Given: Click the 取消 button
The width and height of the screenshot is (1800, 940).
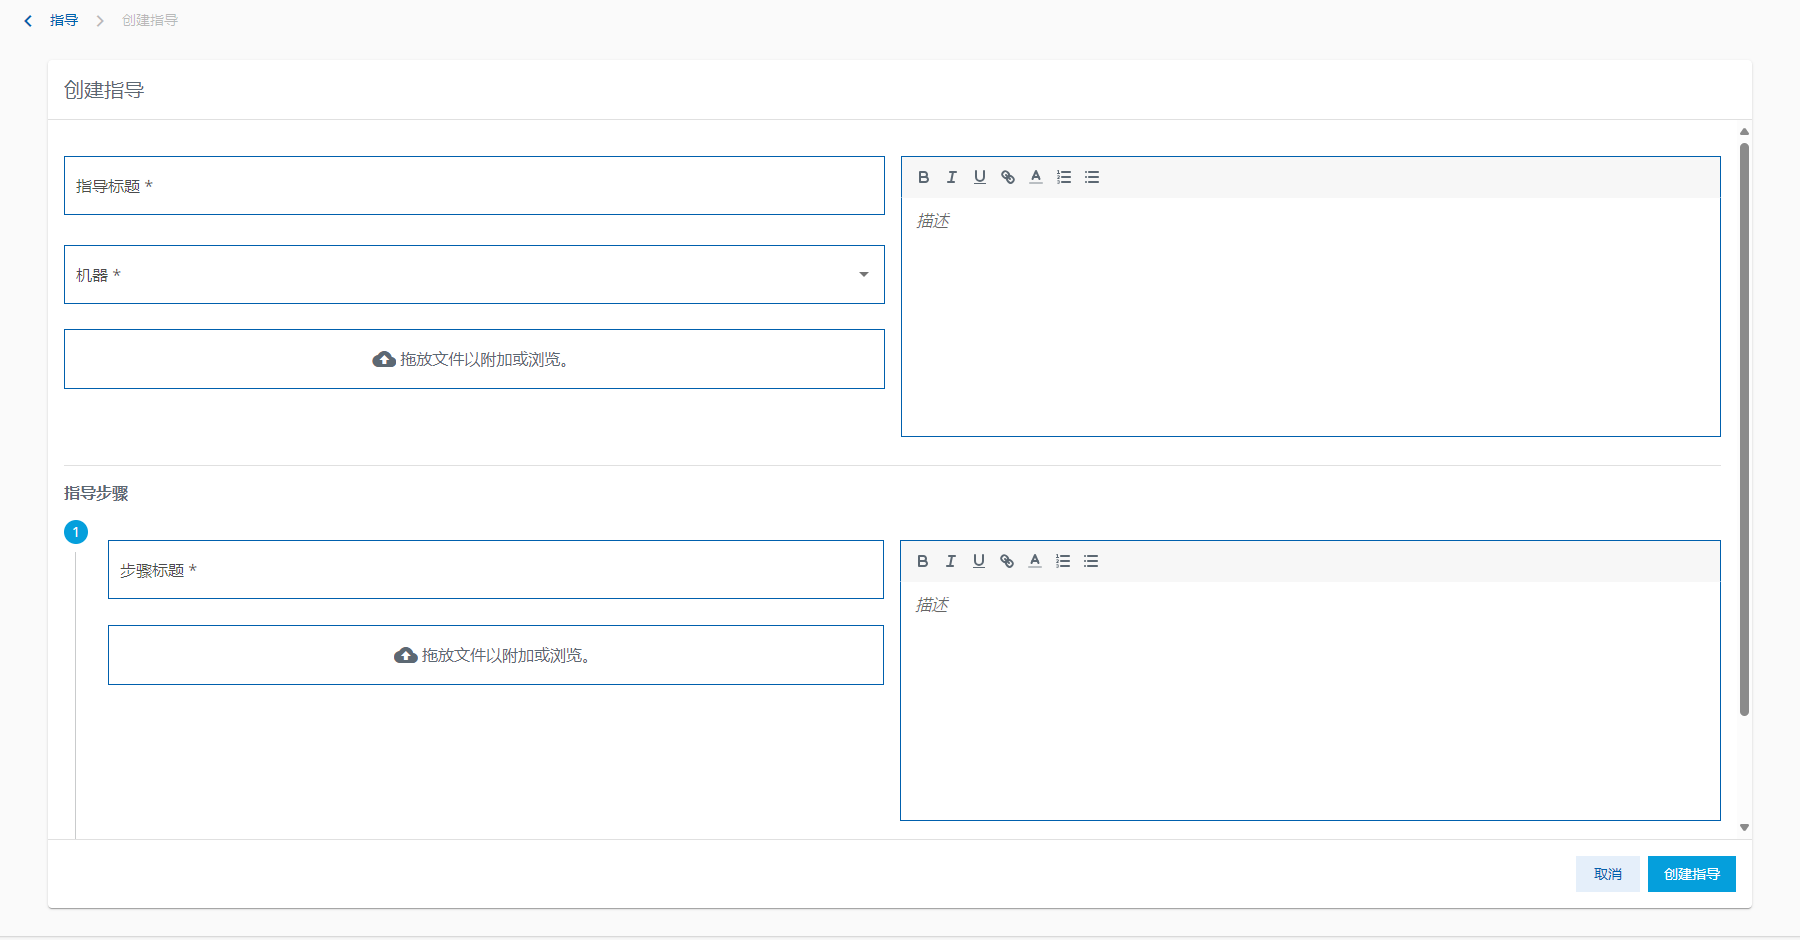Looking at the screenshot, I should pyautogui.click(x=1607, y=874).
